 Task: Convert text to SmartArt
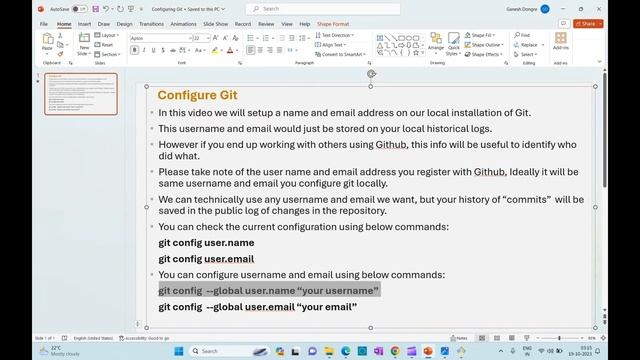pos(340,54)
